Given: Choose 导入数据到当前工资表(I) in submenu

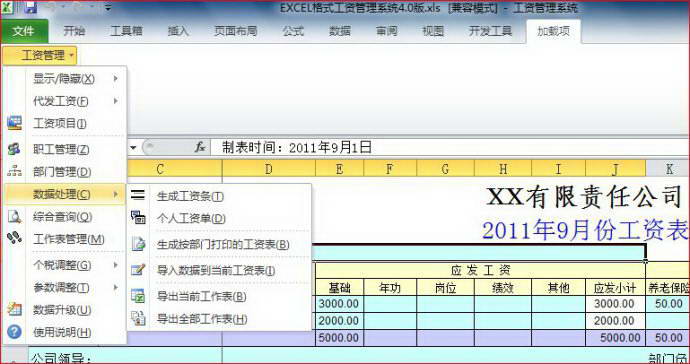Looking at the screenshot, I should coord(219,270).
